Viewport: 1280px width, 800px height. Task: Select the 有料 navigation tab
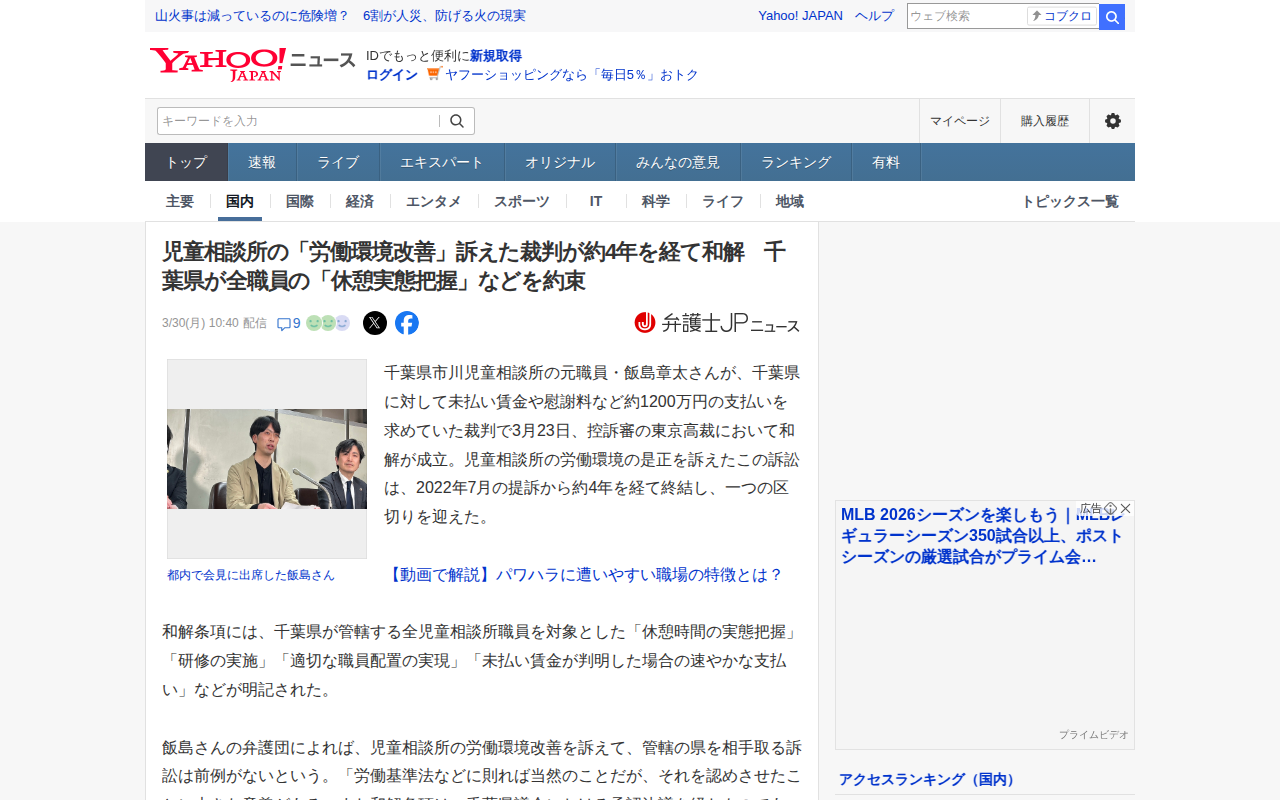[886, 162]
